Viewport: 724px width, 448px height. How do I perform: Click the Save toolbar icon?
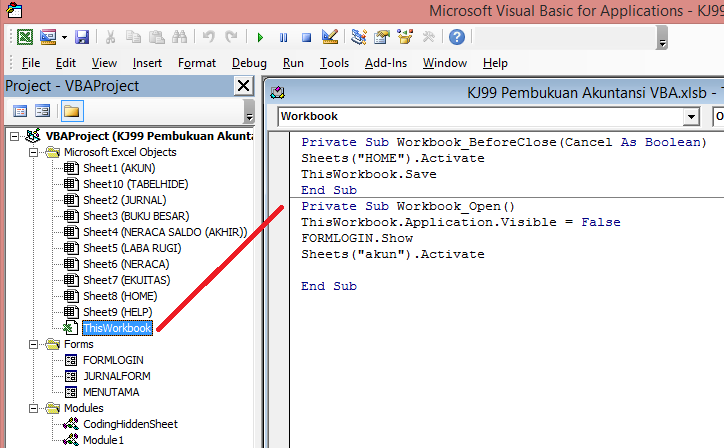[82, 37]
